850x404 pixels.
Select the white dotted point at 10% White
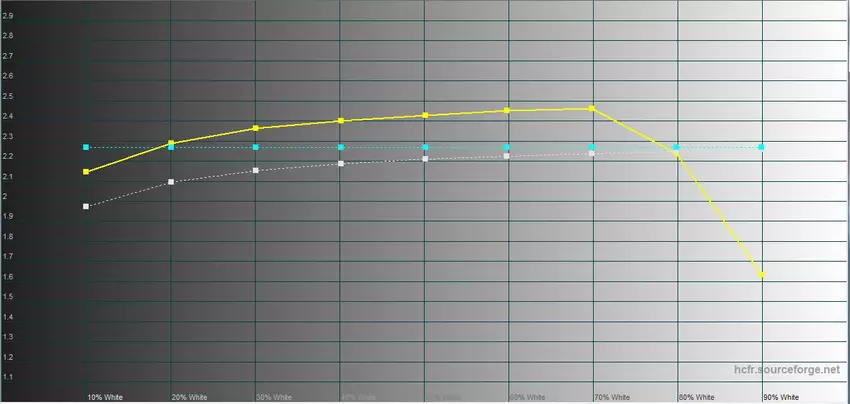coord(86,206)
